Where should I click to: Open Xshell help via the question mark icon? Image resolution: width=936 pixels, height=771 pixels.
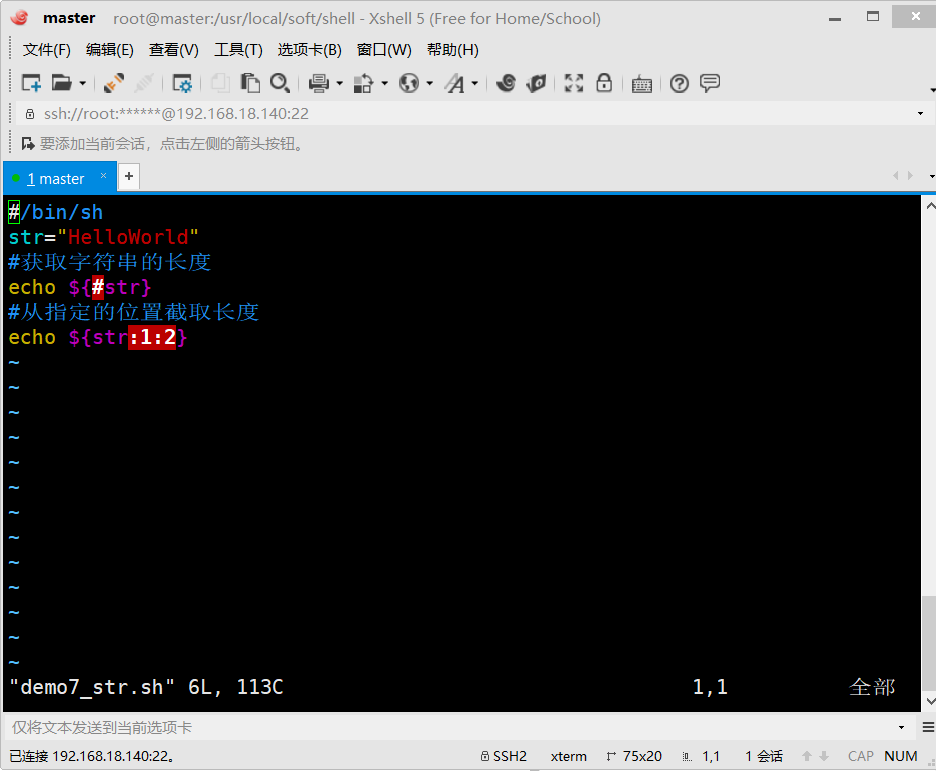point(679,83)
